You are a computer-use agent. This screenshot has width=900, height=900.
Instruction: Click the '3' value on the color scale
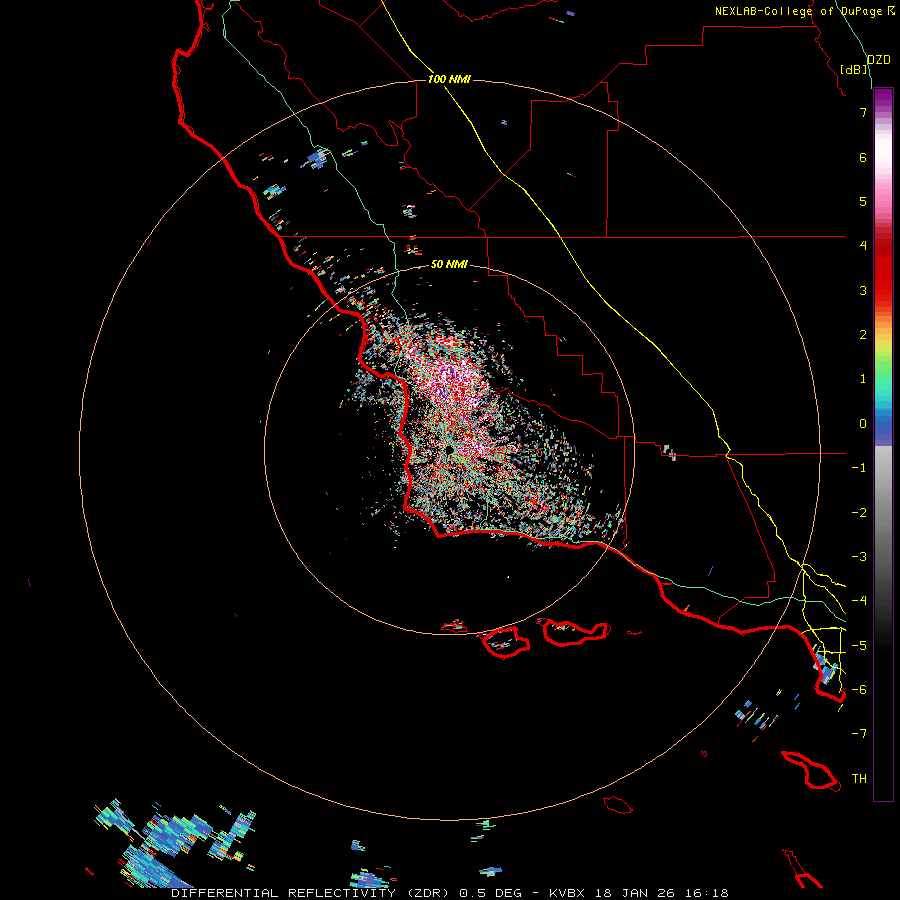863,290
